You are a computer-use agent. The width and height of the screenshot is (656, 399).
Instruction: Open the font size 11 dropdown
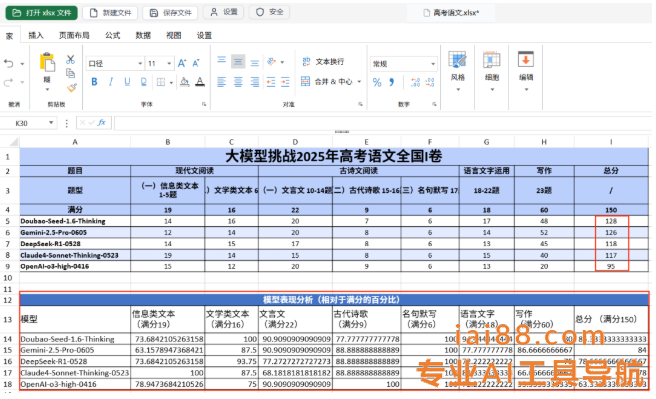[x=160, y=63]
